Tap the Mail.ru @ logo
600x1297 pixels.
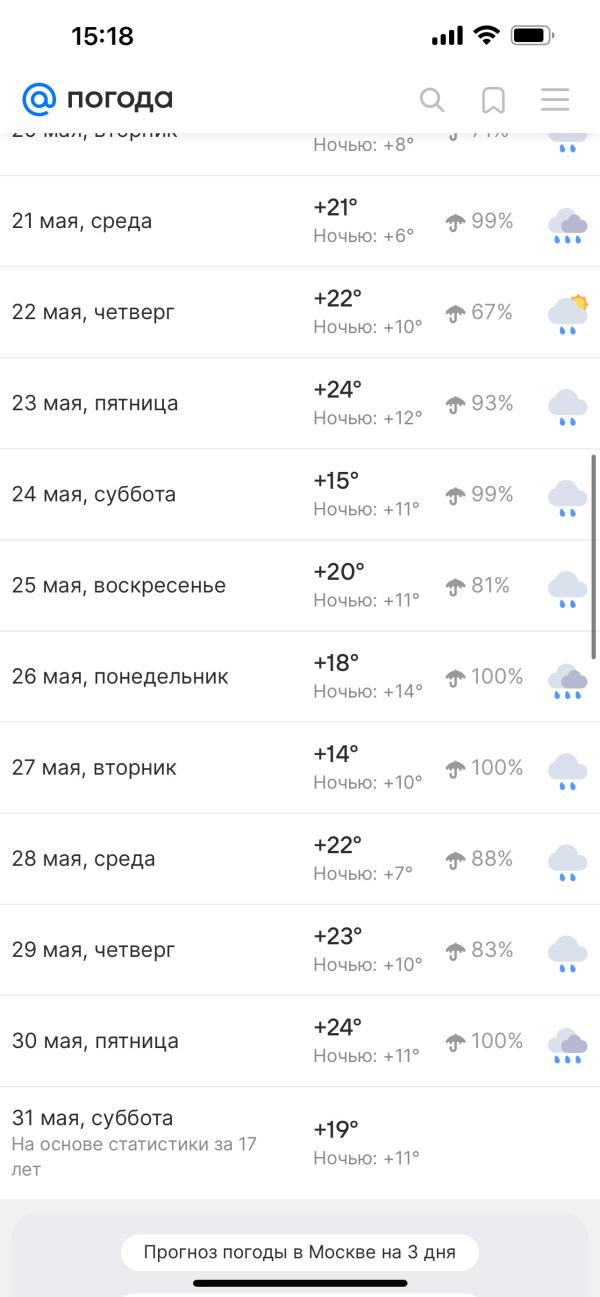coord(40,98)
